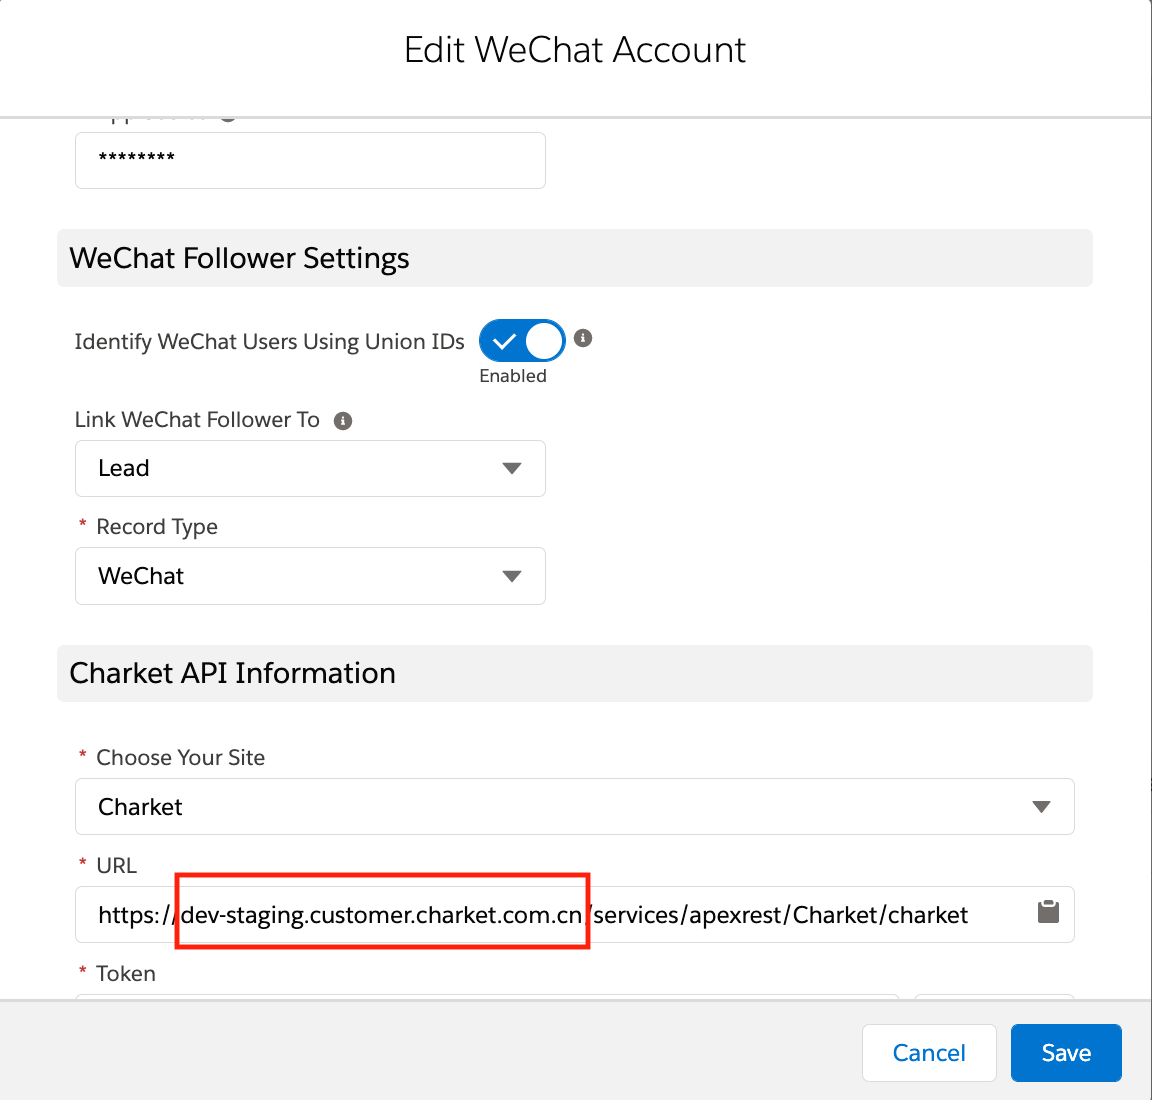Click the Choose Your Site field label
The image size is (1152, 1100).
click(180, 758)
